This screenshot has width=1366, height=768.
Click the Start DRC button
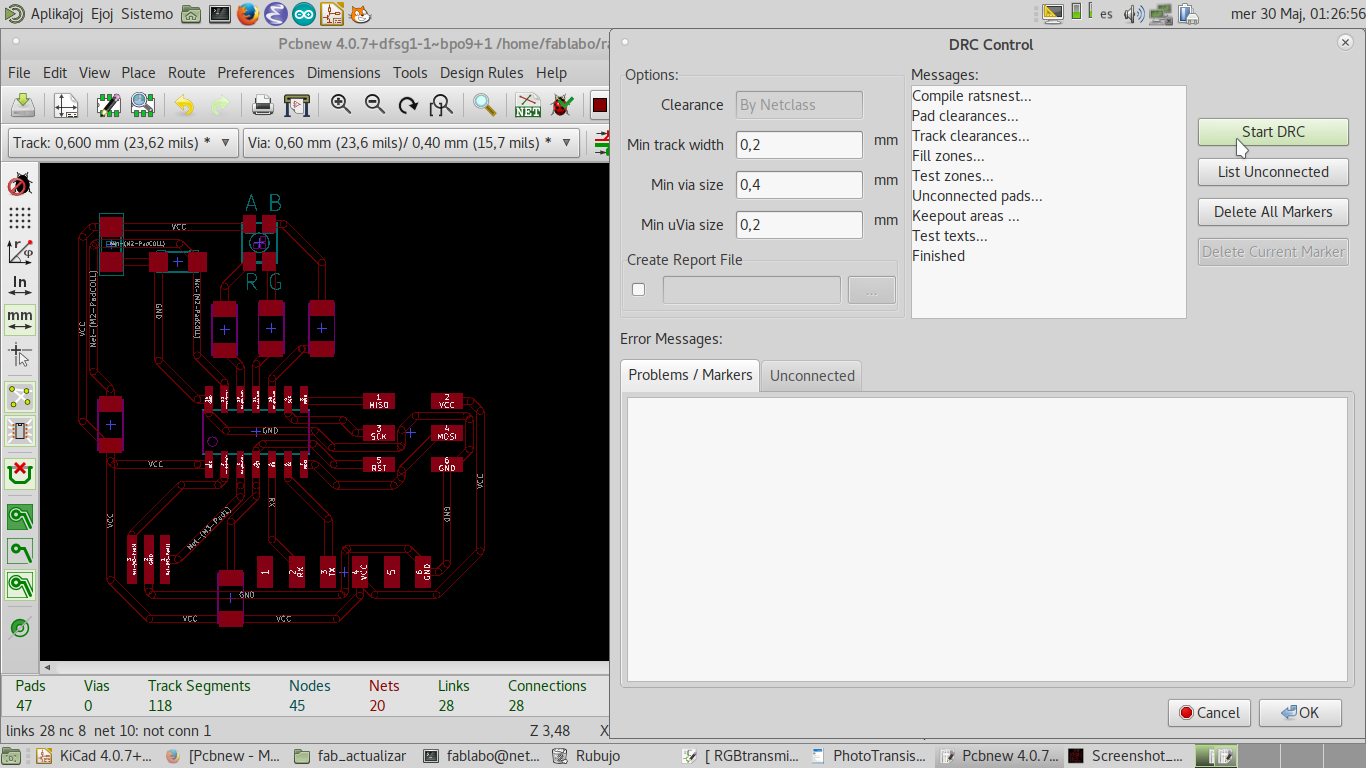(x=1273, y=132)
